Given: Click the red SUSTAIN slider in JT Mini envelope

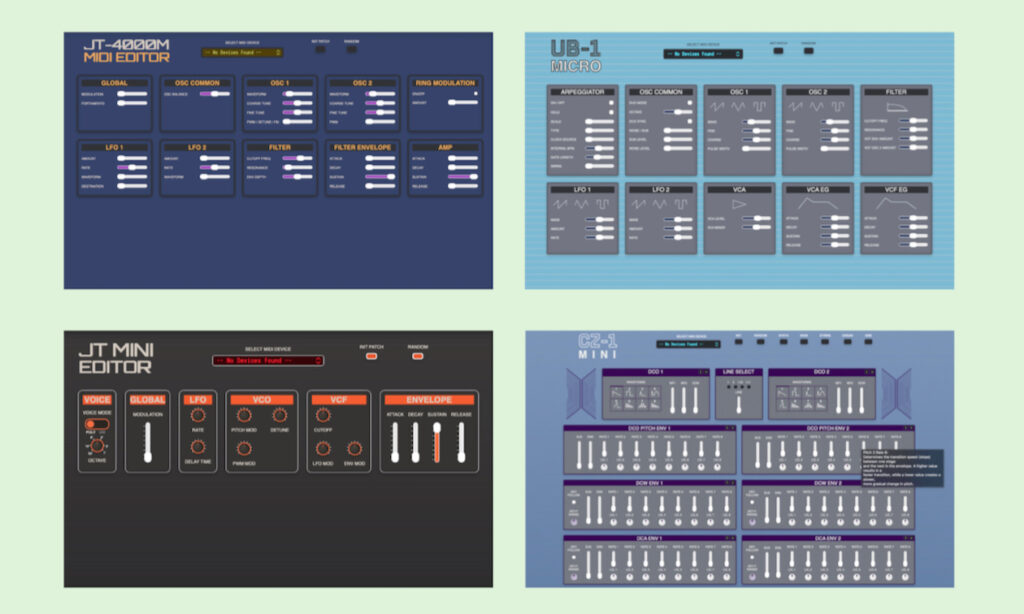Looking at the screenshot, I should [436, 440].
